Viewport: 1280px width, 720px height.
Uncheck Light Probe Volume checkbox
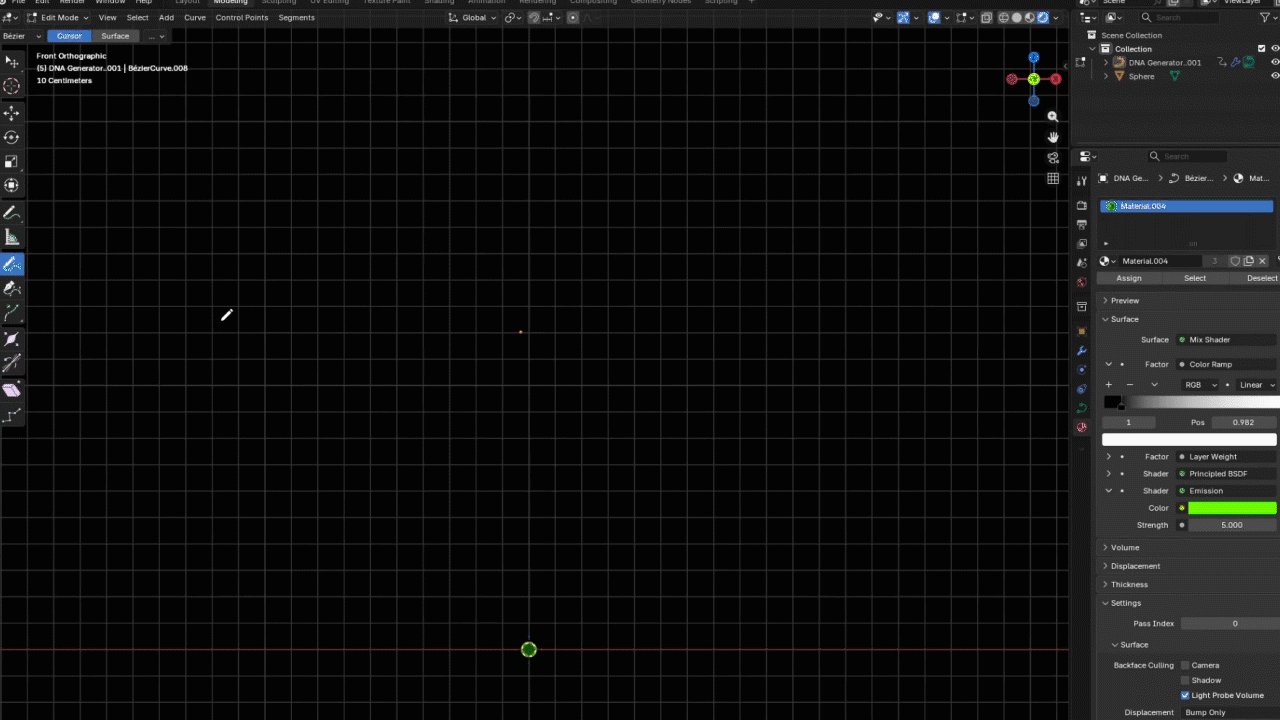[x=1185, y=695]
